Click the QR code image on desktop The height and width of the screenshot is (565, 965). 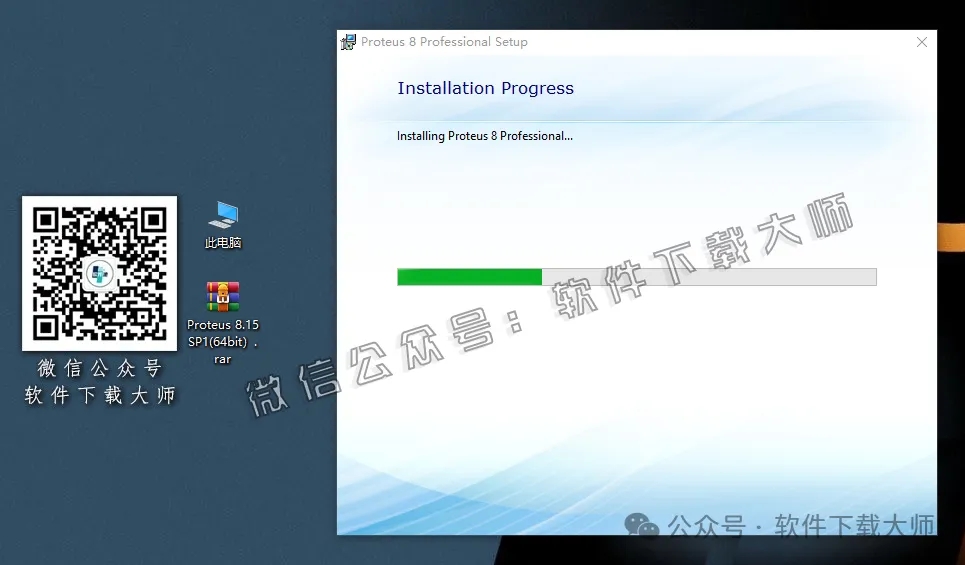pos(100,273)
